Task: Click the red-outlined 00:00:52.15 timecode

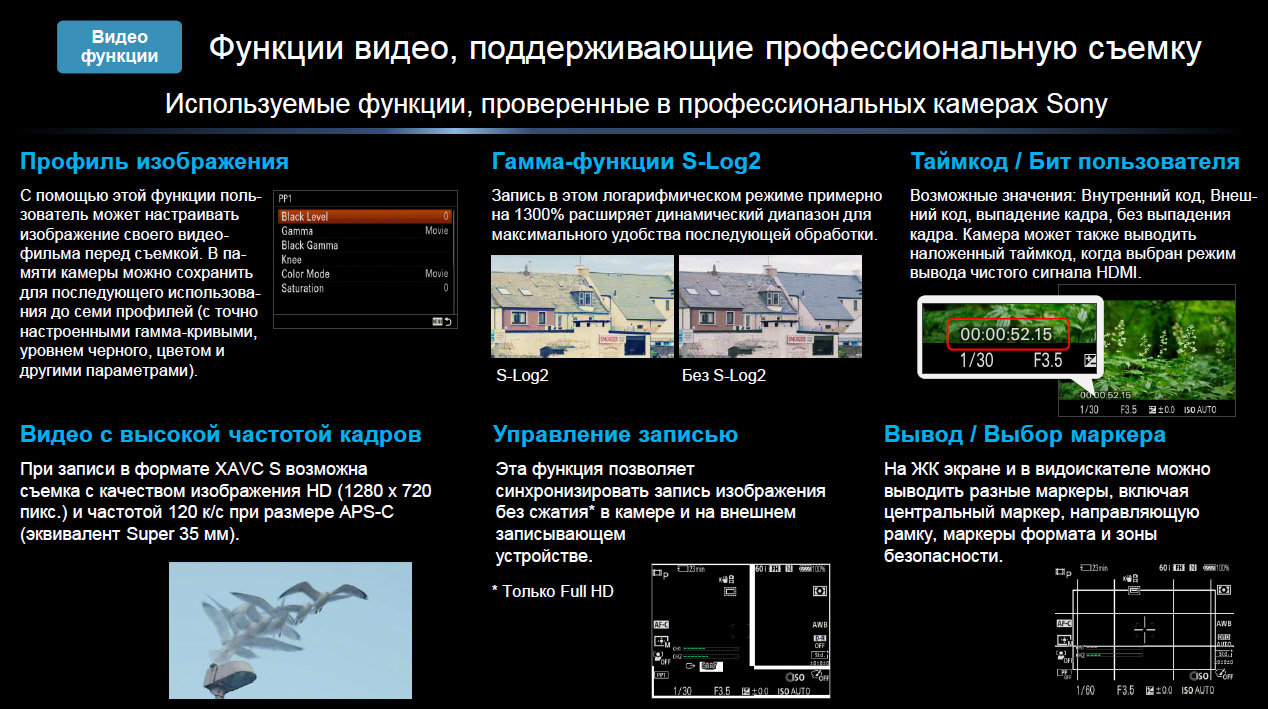Action: click(1007, 334)
